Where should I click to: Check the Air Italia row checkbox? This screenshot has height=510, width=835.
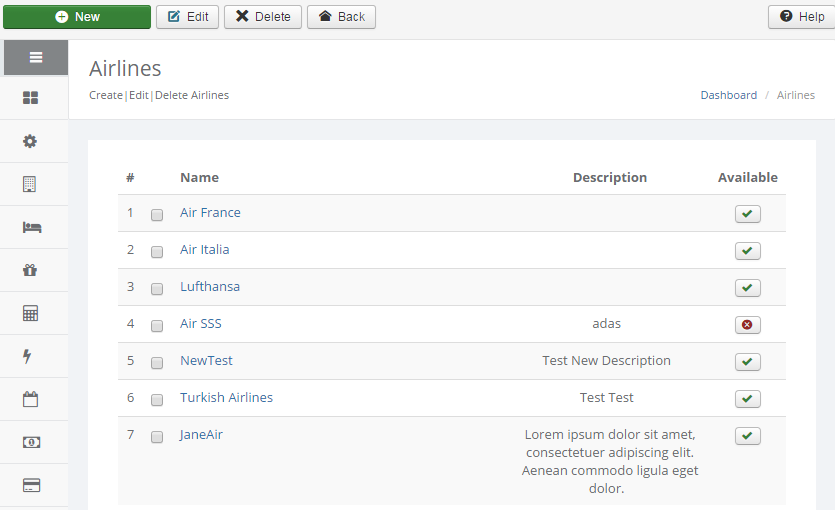pyautogui.click(x=157, y=252)
